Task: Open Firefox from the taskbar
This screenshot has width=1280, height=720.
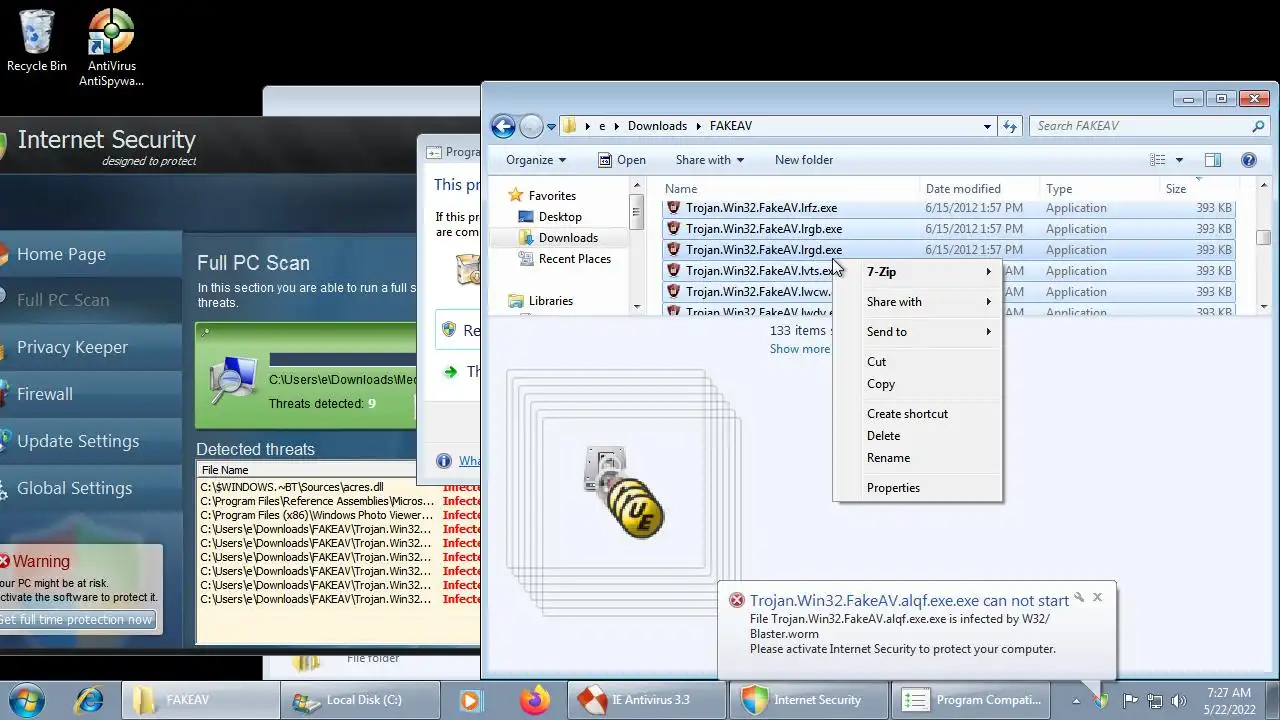Action: click(x=535, y=700)
